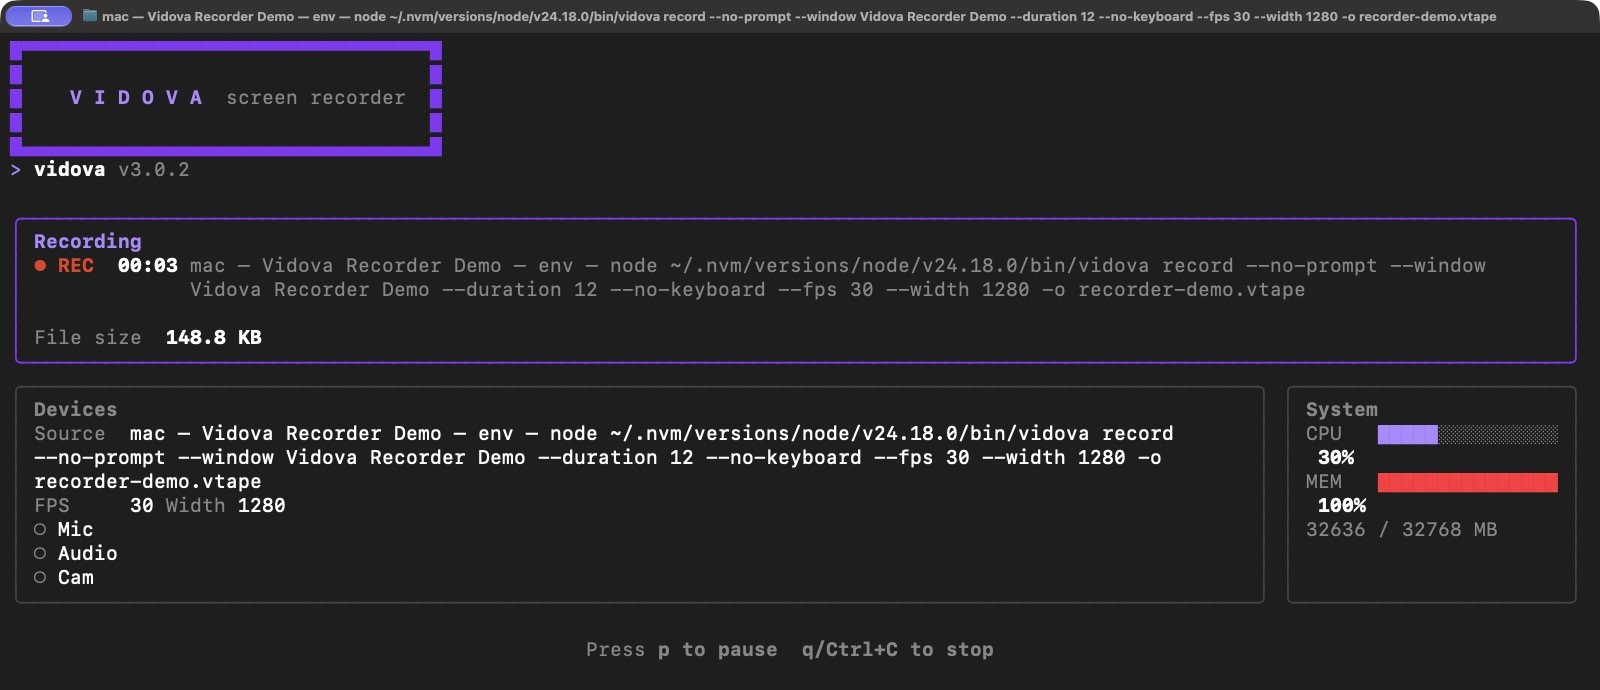Click recorder-demo.vtape in Devices panel
Viewport: 1600px width, 690px height.
(x=148, y=482)
